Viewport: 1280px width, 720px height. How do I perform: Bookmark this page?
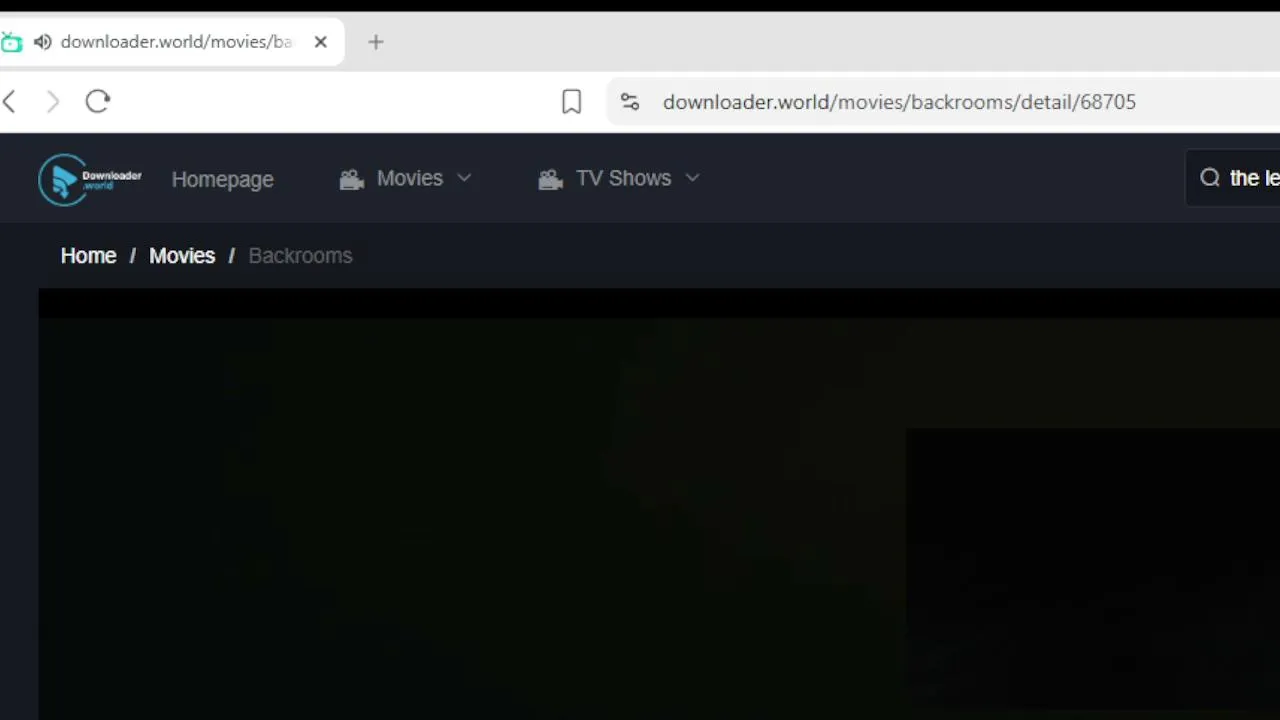click(571, 101)
